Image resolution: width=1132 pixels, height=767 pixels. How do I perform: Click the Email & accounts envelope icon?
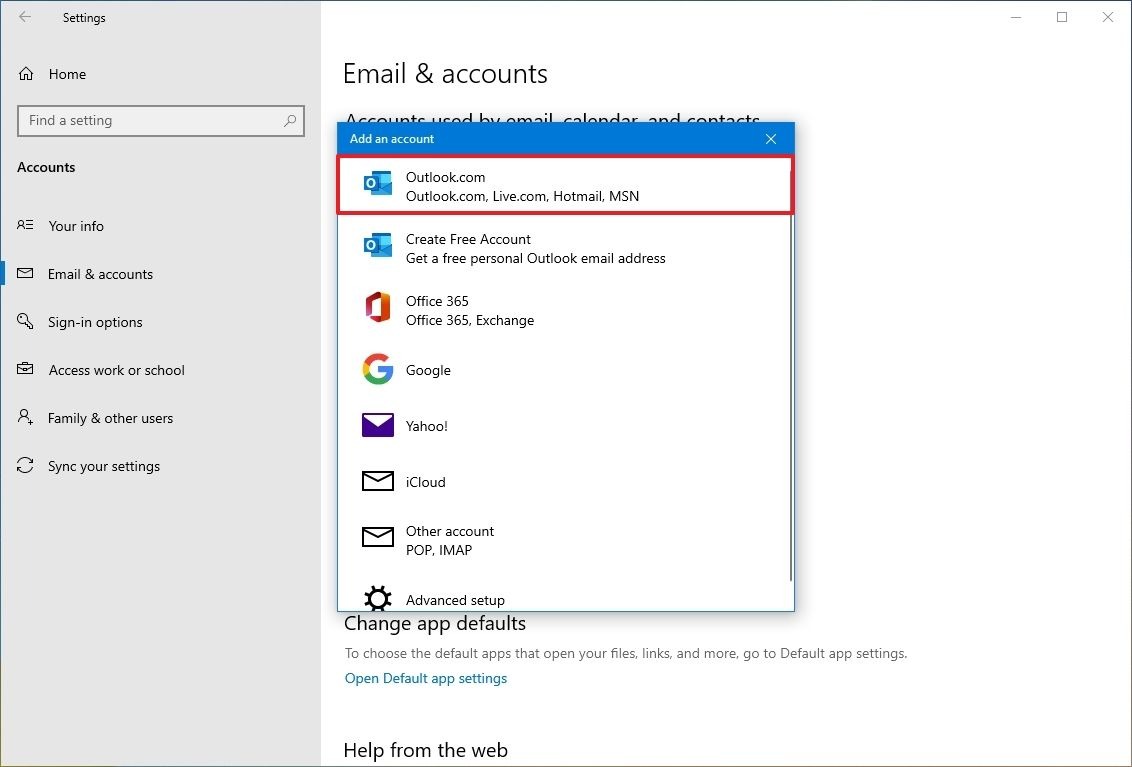point(25,274)
